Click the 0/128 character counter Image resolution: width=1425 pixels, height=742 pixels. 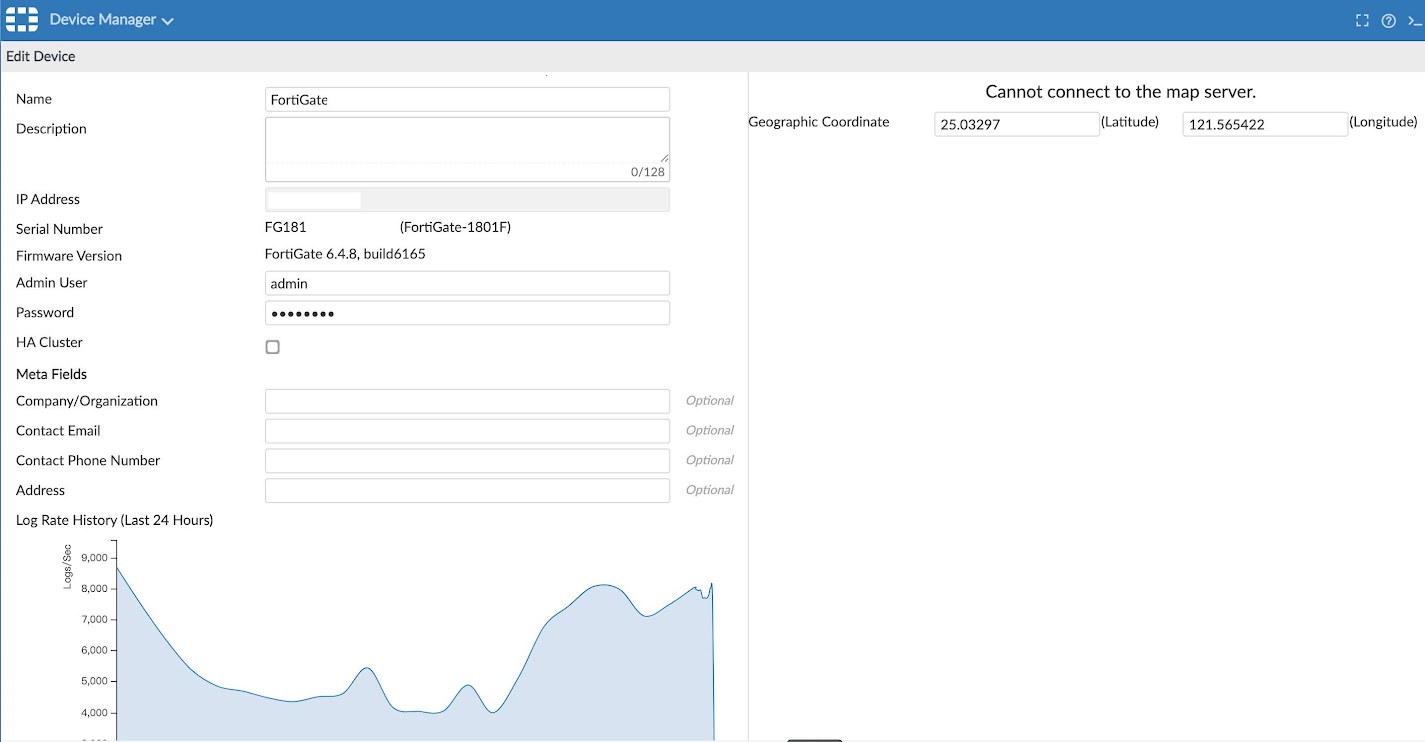pyautogui.click(x=647, y=172)
